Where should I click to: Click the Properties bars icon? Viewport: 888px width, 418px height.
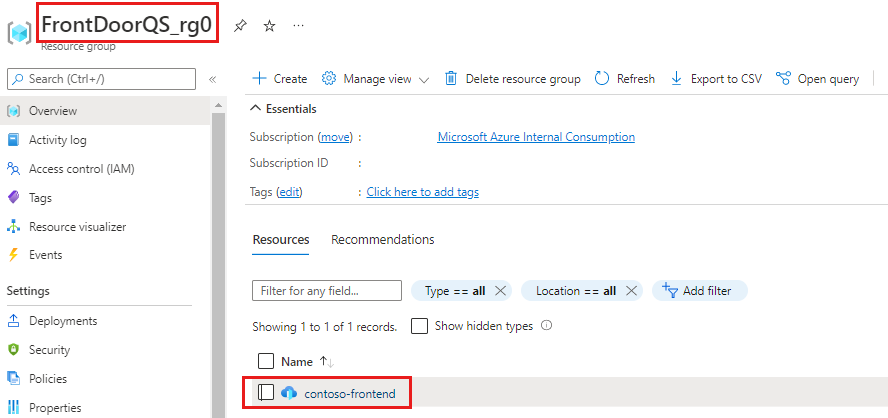[x=14, y=407]
